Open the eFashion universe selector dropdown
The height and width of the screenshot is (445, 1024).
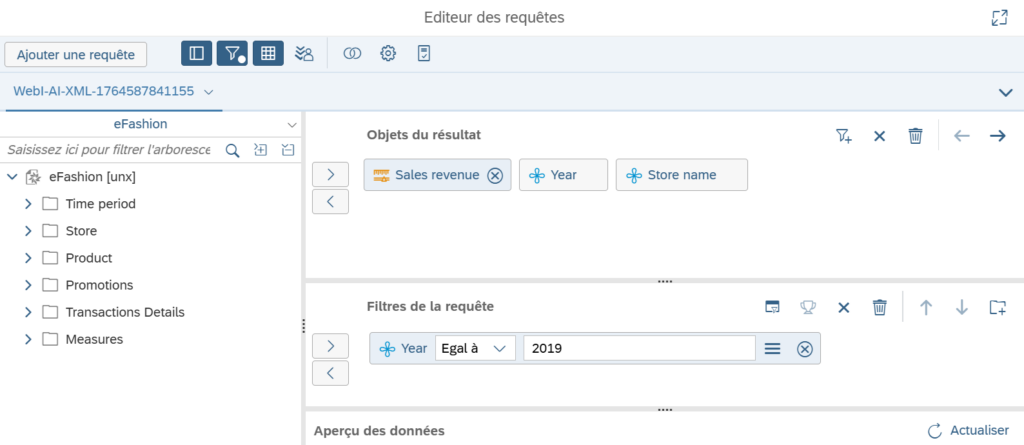291,124
